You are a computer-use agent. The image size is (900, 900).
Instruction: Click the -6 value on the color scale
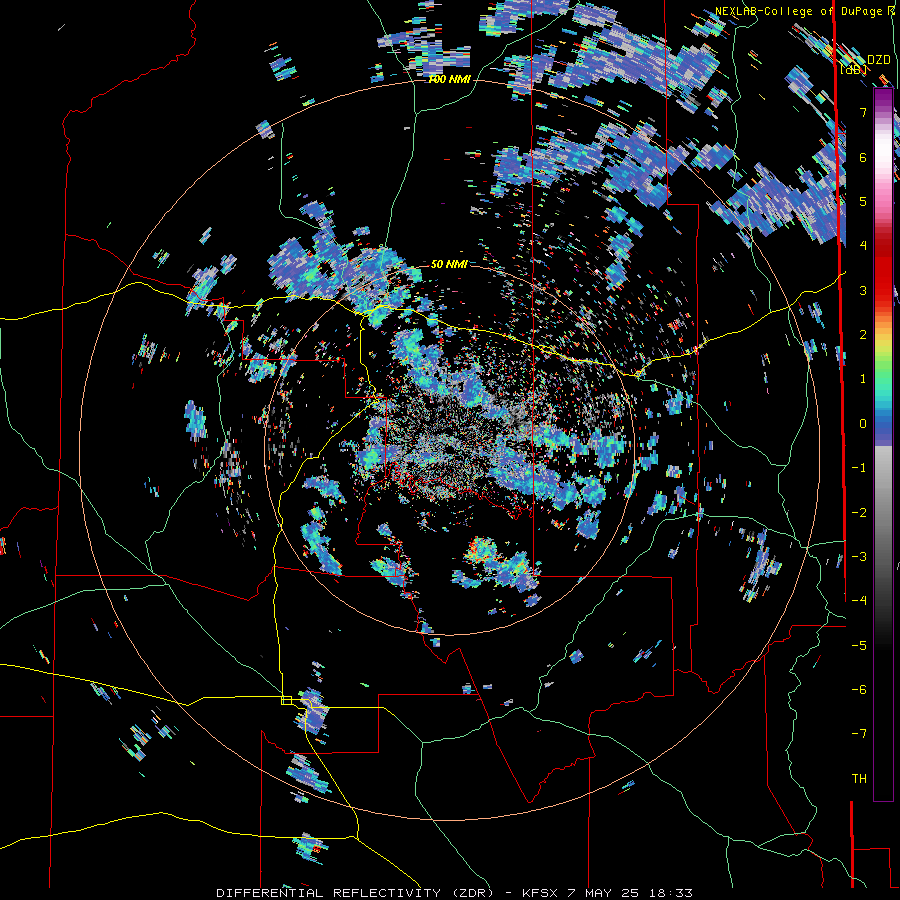859,690
